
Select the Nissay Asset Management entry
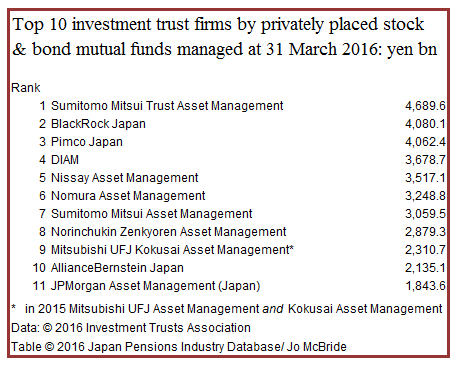pos(124,178)
